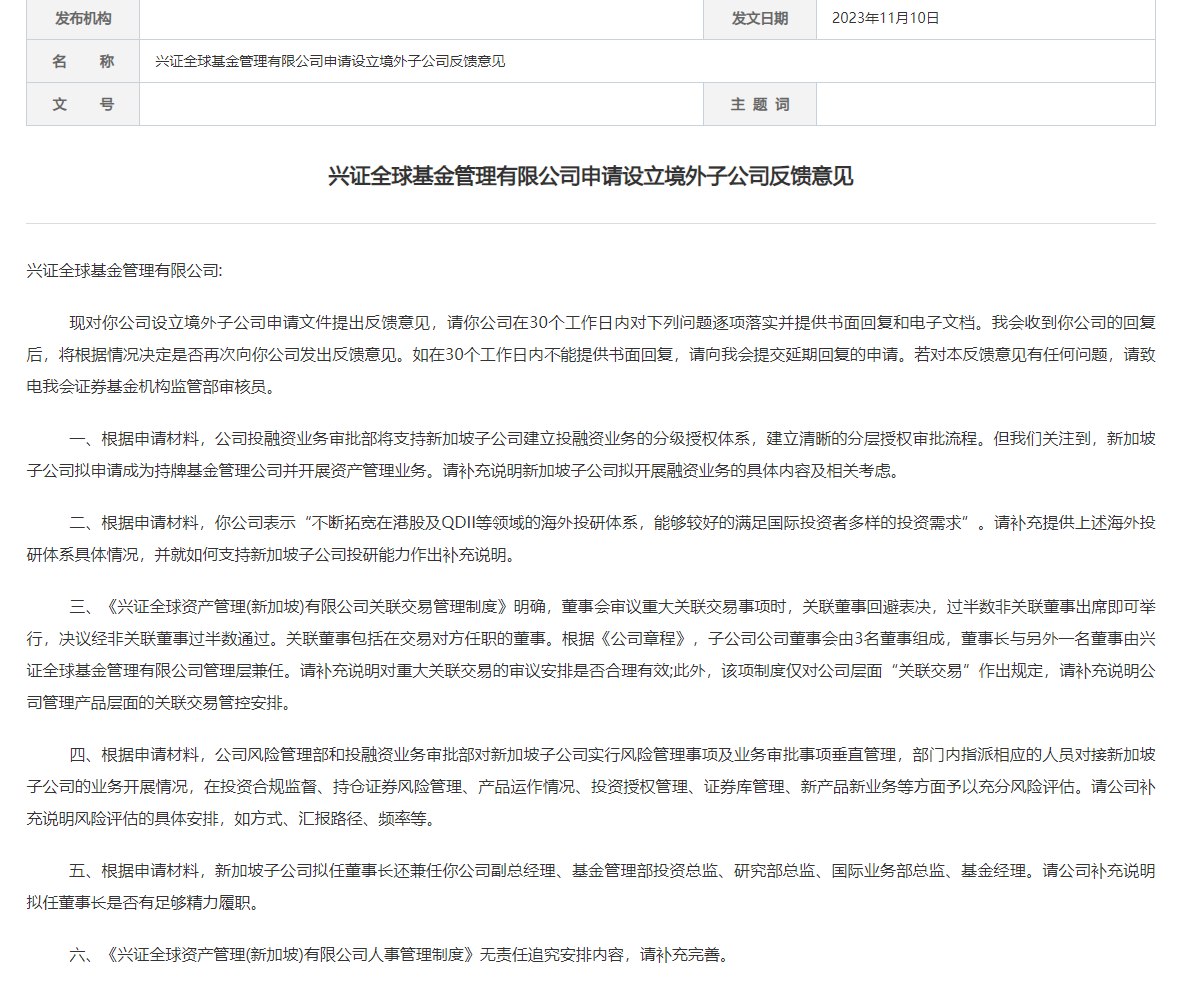Select the date 2023年11月10日
Image resolution: width=1180 pixels, height=995 pixels.
pyautogui.click(x=886, y=19)
